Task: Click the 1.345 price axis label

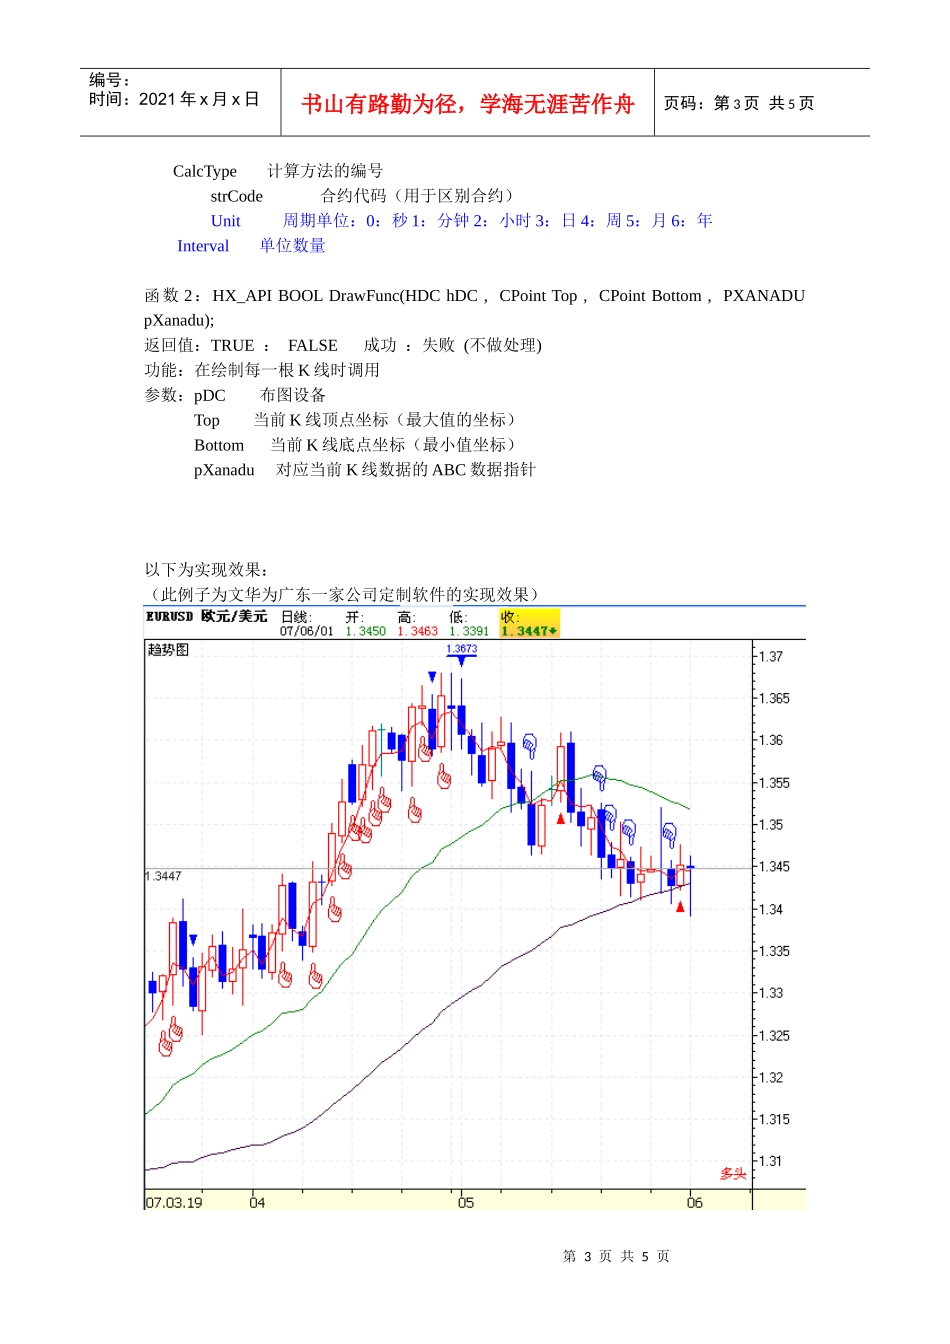Action: point(773,866)
